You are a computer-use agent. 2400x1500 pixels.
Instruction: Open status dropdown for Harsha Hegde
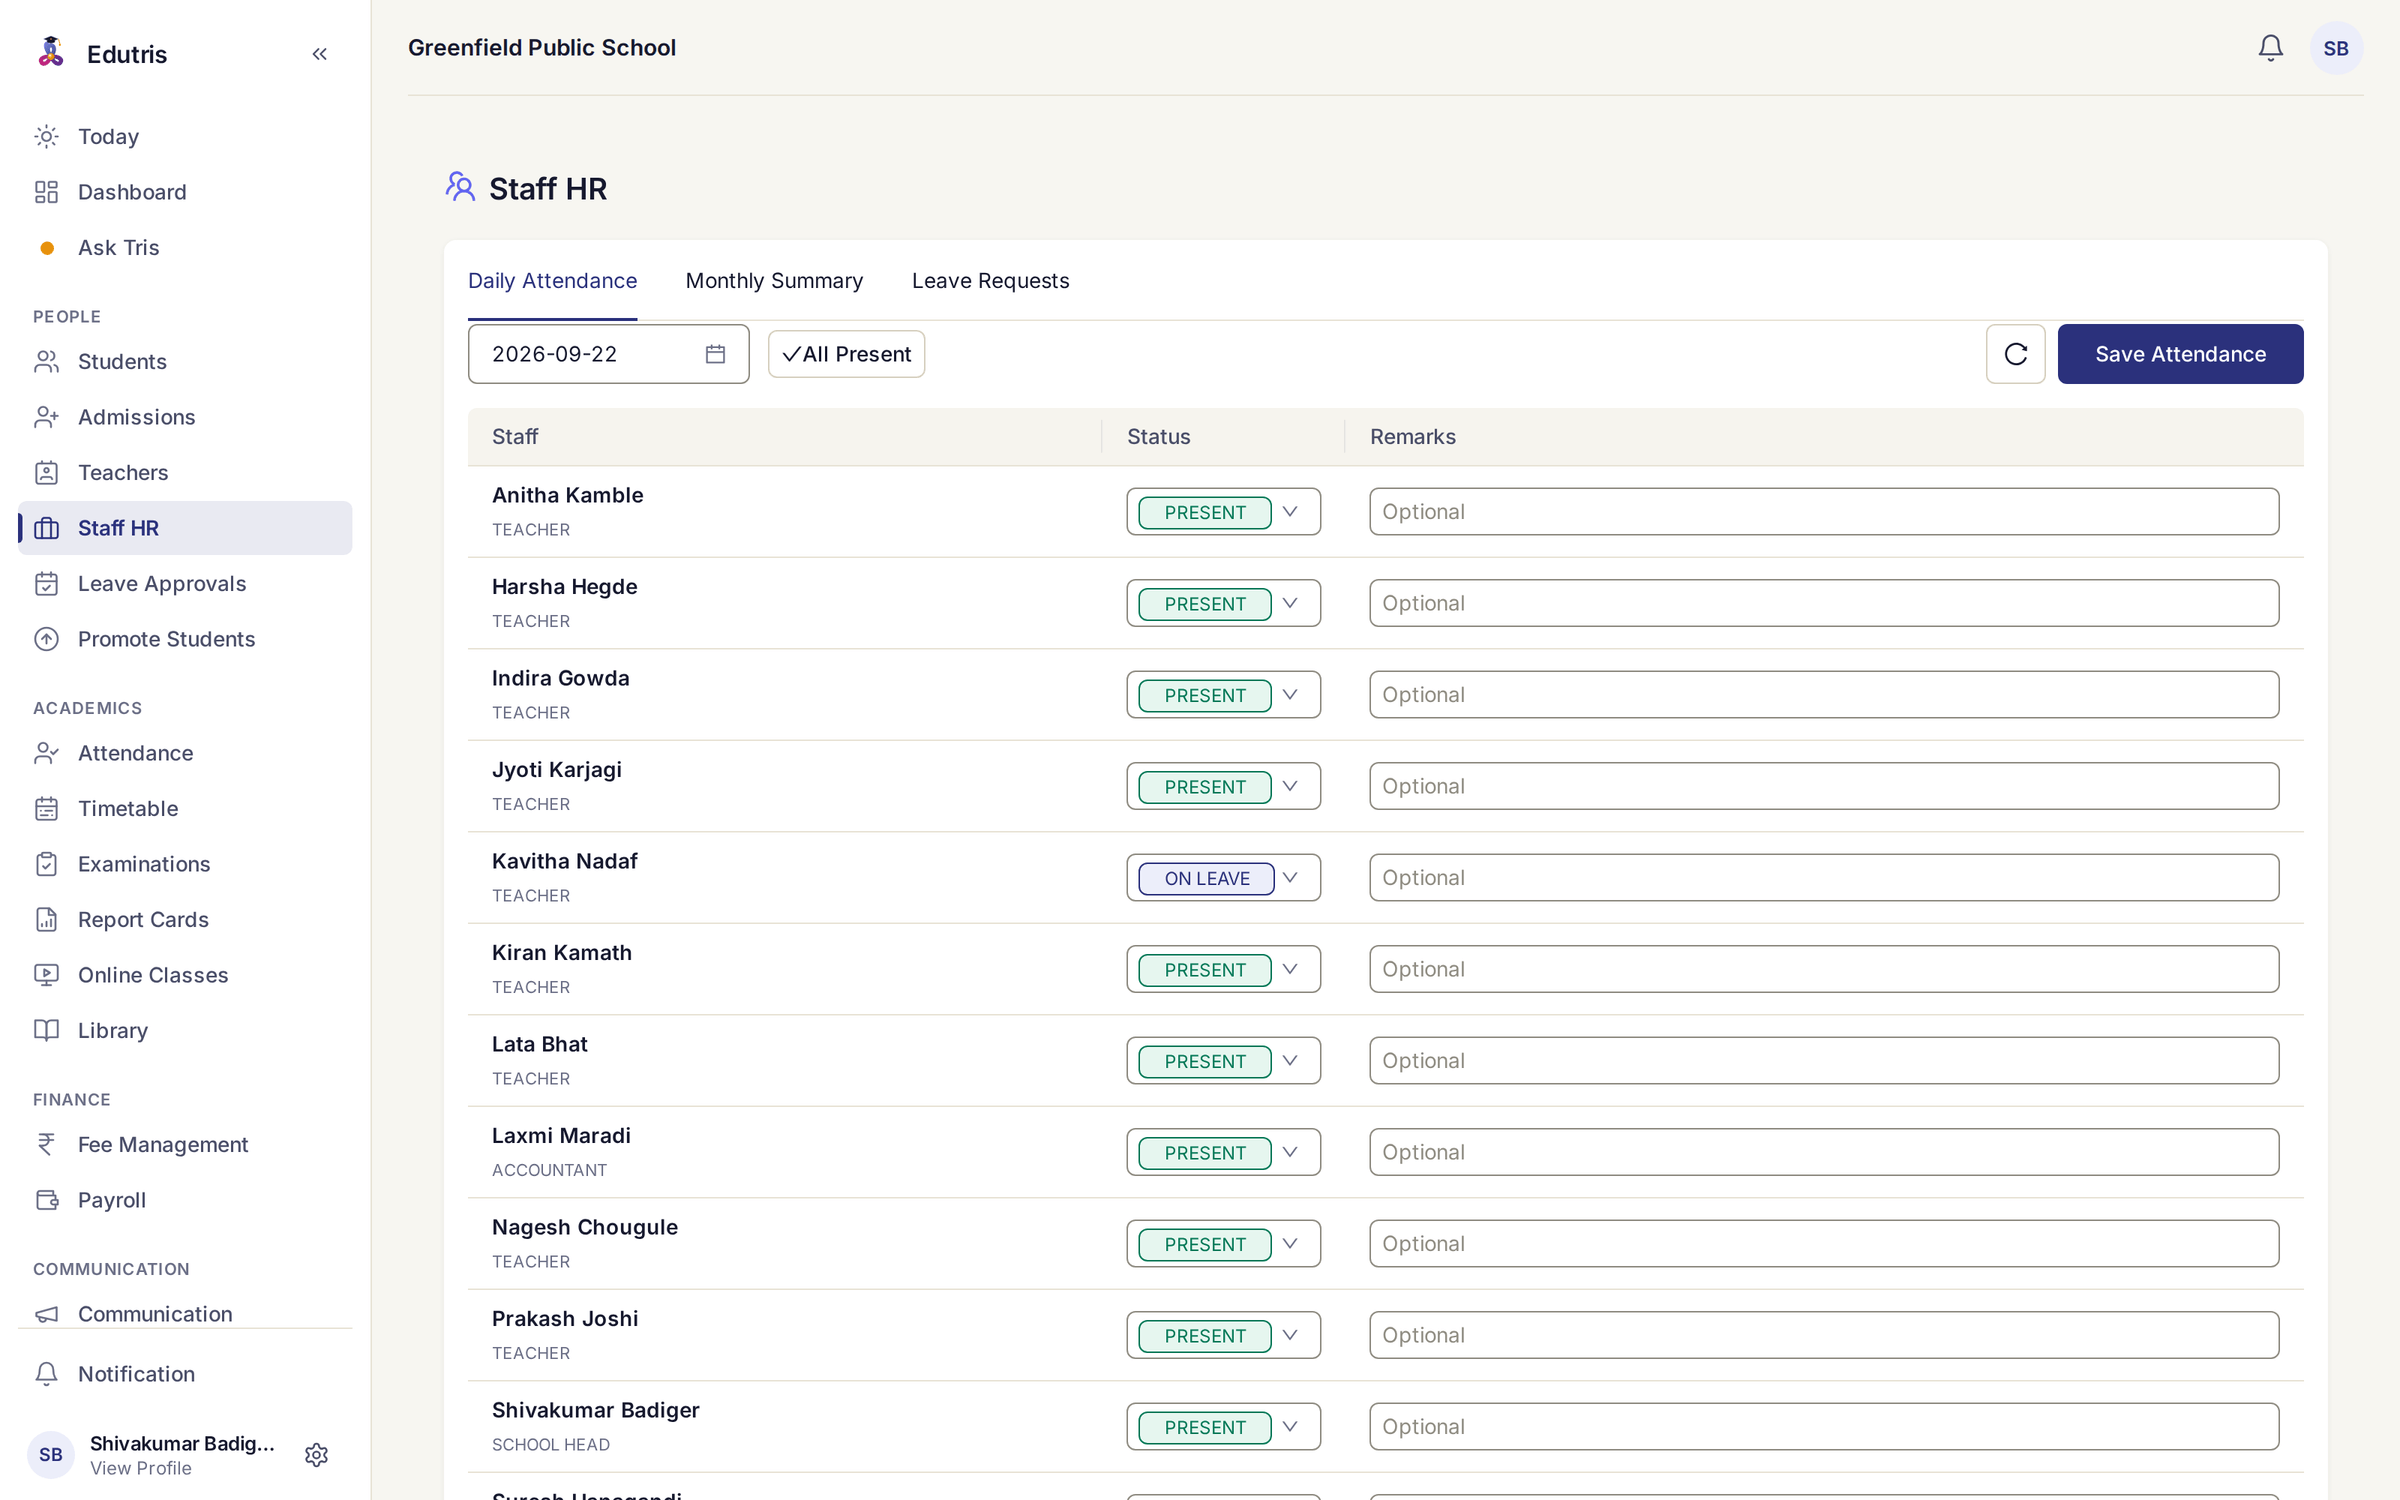coord(1223,603)
